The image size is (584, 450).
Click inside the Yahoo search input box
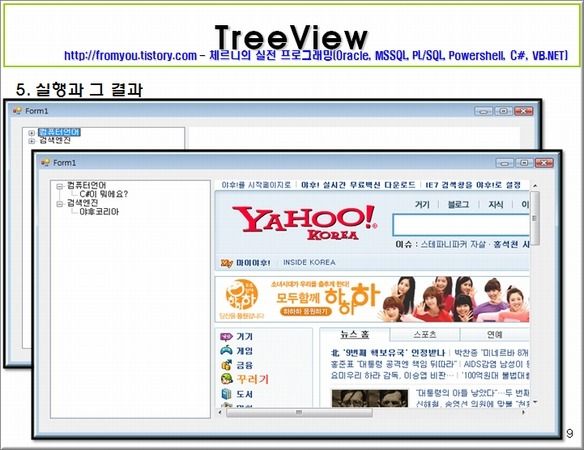461,225
